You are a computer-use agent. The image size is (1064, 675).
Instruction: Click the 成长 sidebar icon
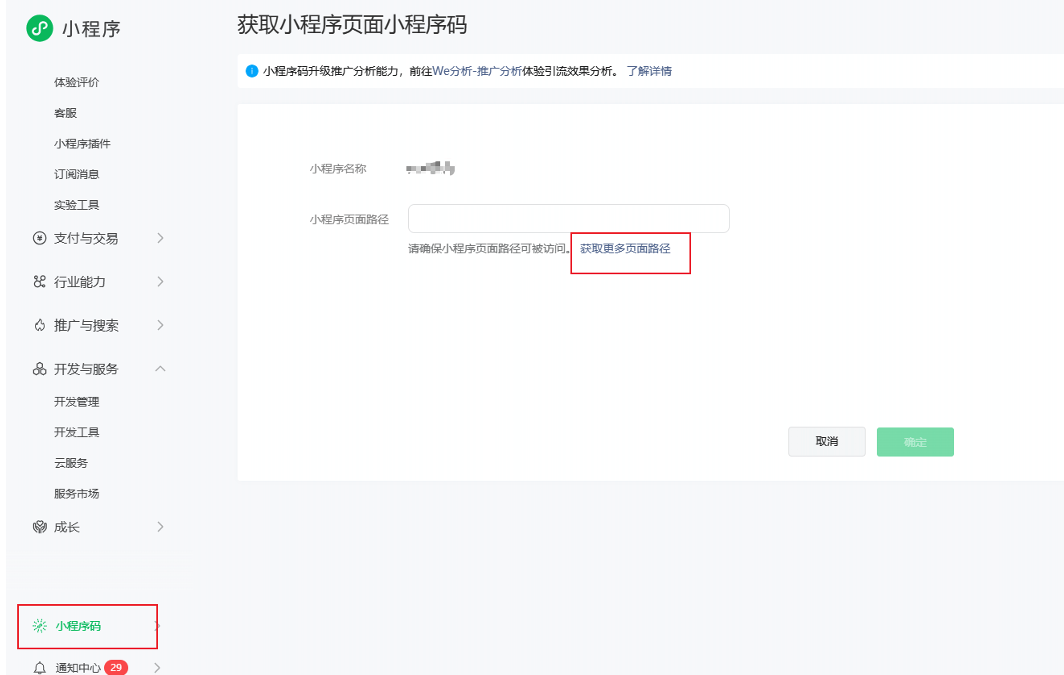coord(40,527)
